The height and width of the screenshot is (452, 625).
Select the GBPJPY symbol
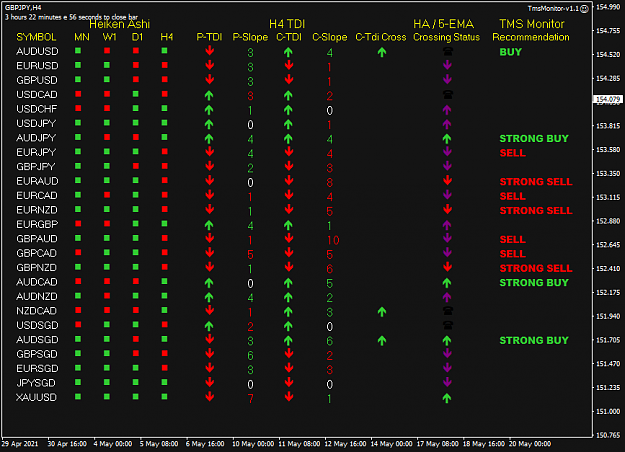[x=35, y=167]
